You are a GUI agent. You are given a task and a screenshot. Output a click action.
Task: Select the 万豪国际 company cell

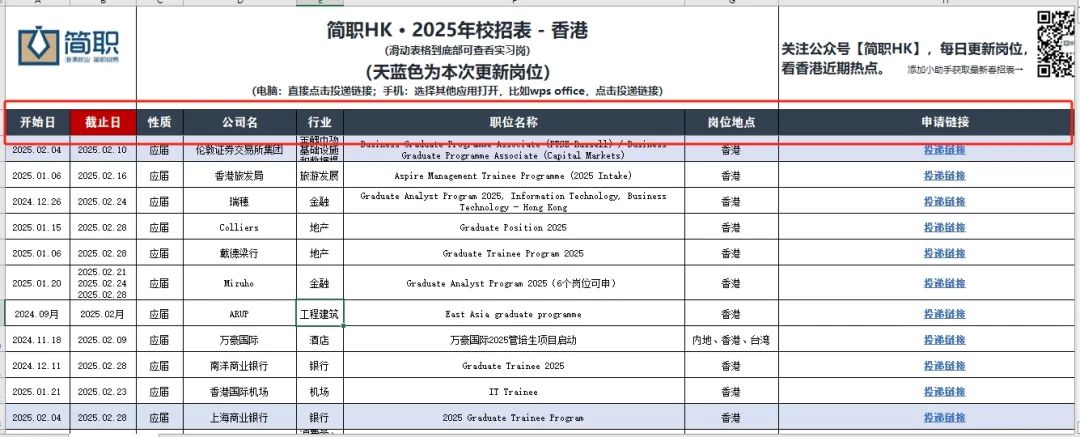240,340
